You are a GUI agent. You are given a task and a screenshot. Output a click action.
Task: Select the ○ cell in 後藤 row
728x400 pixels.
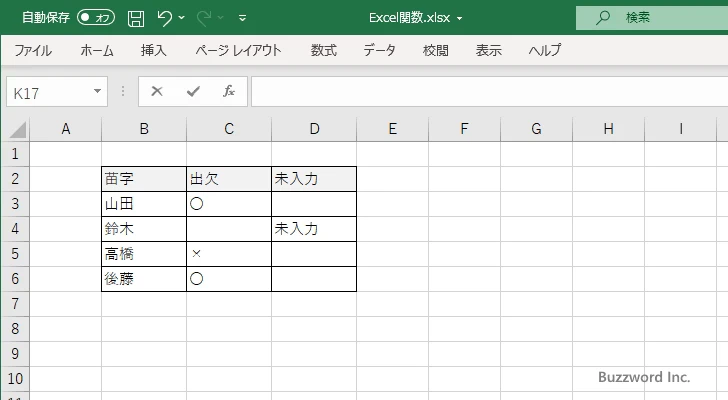229,279
